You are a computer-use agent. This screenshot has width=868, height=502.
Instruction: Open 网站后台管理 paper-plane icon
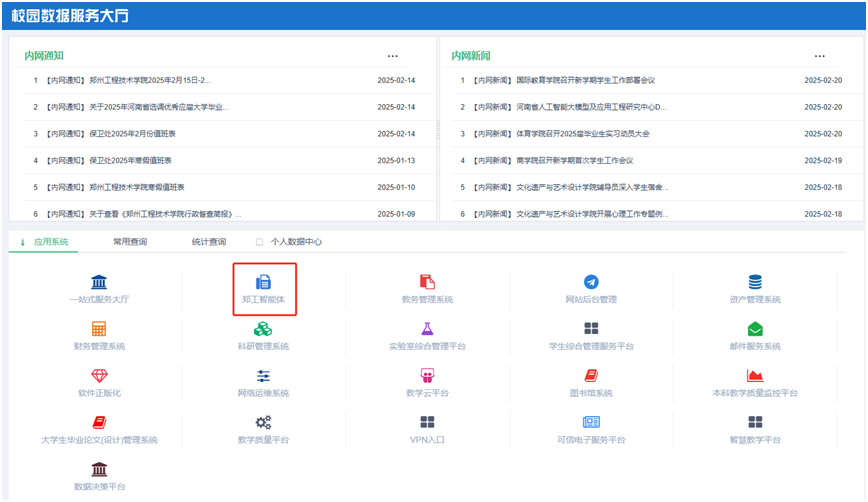click(591, 282)
